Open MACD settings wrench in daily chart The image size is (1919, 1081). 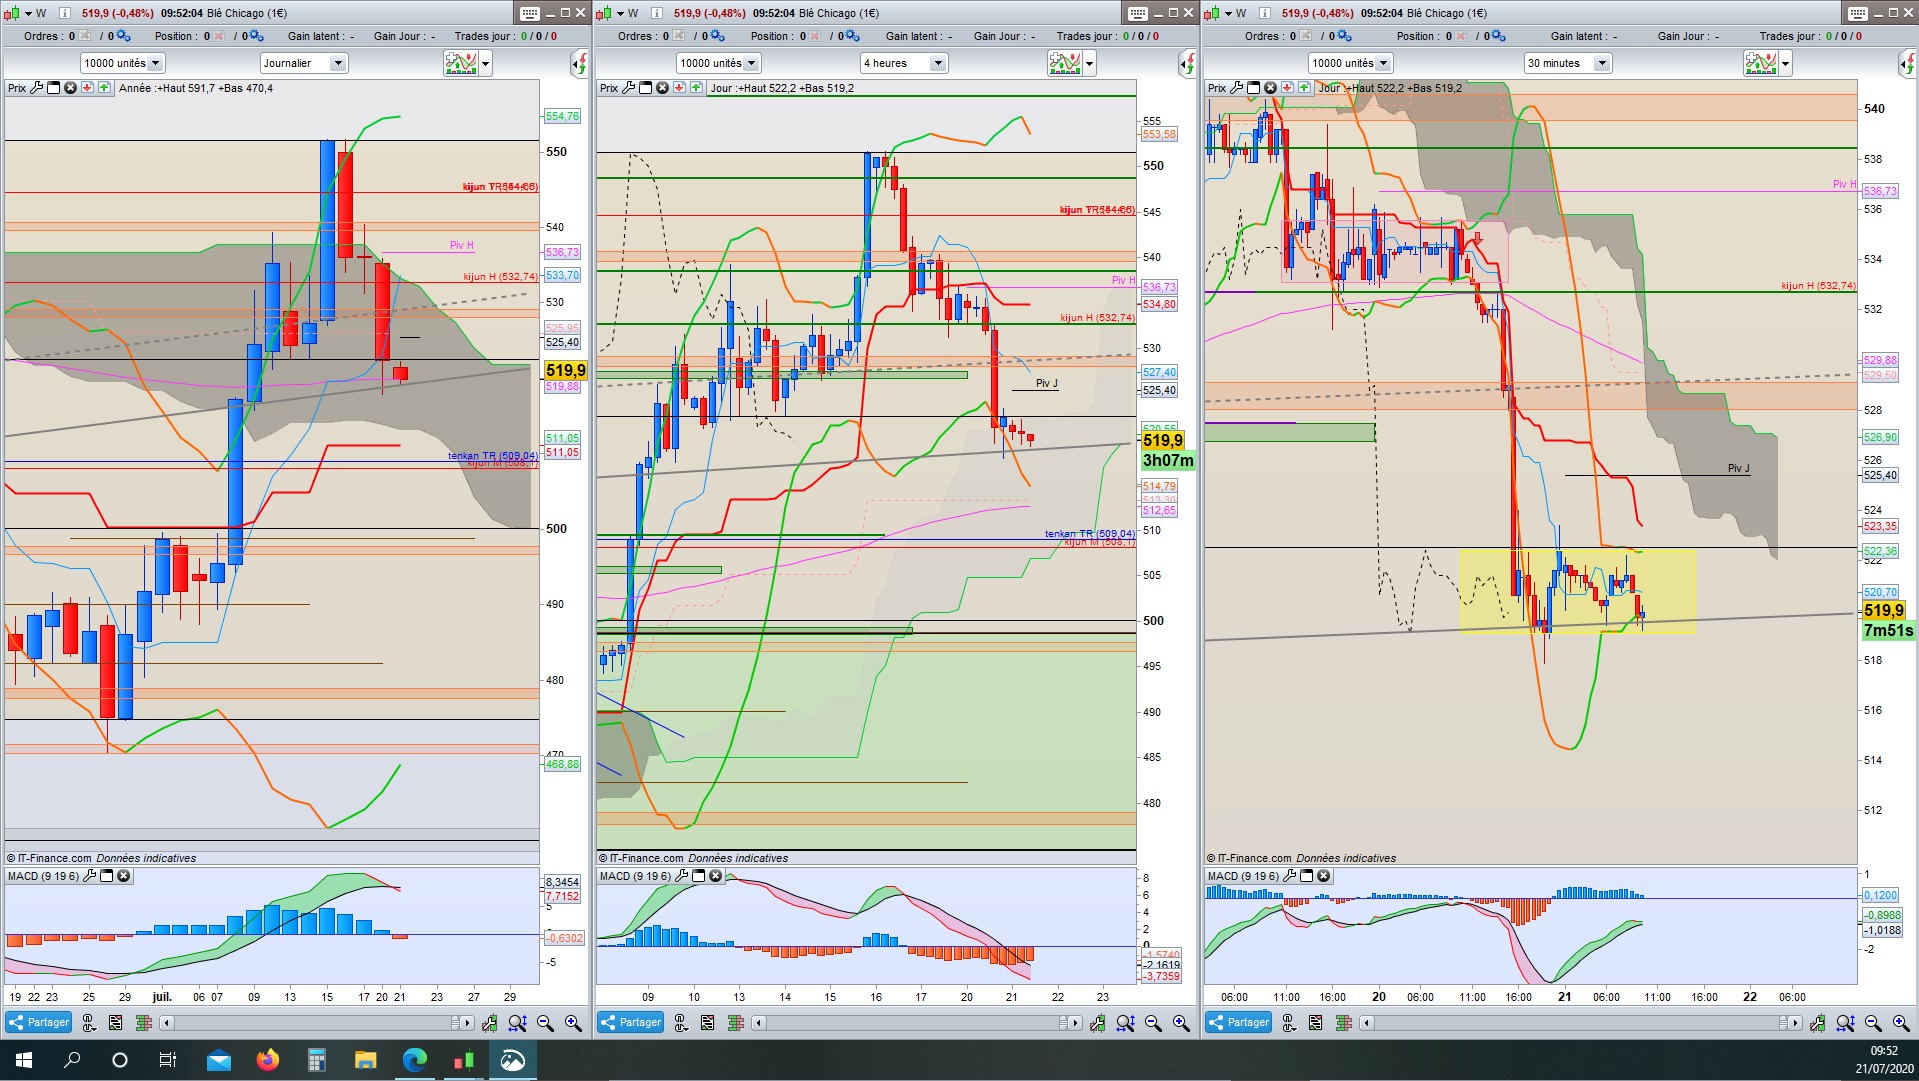(x=90, y=876)
